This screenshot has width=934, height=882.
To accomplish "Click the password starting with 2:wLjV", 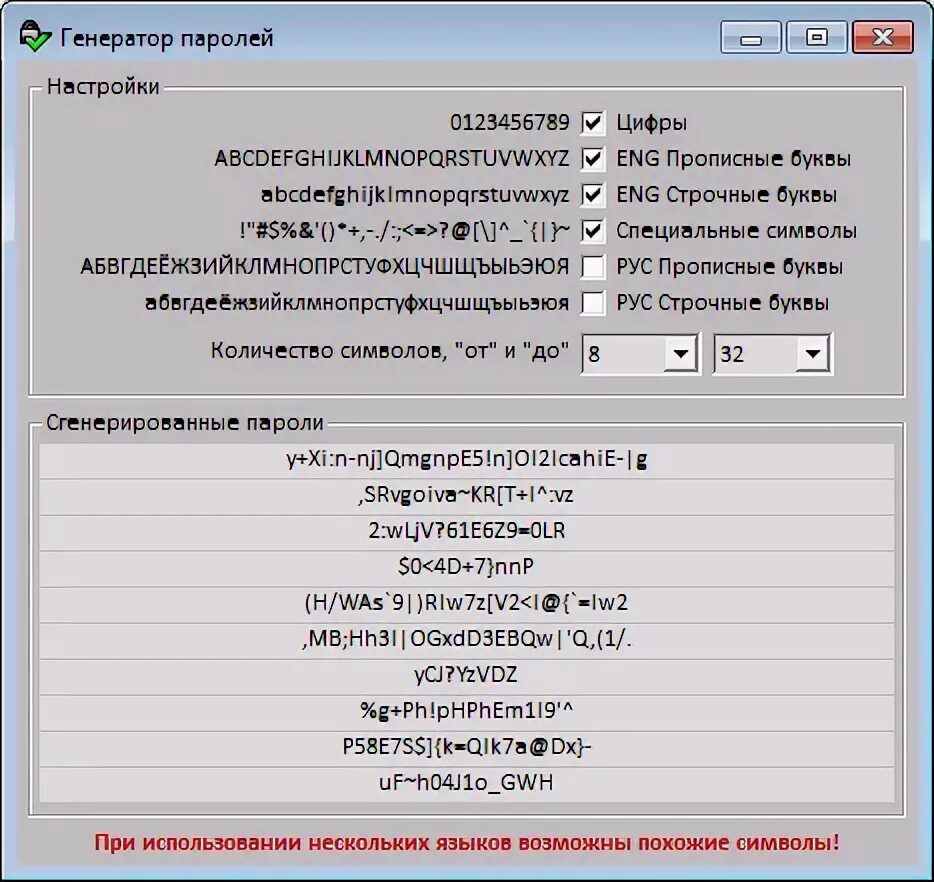I will (466, 531).
